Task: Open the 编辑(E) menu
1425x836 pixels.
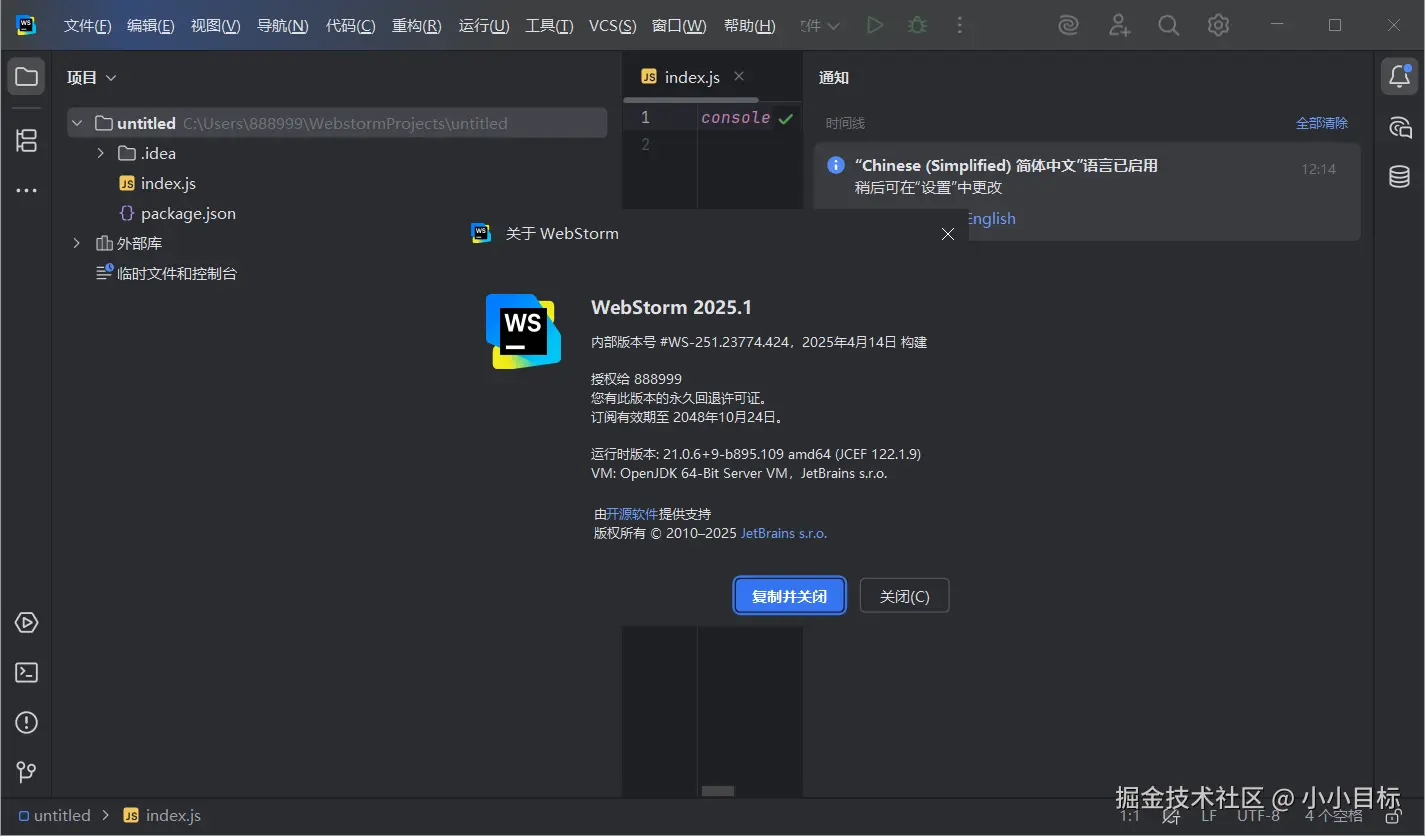Action: point(151,26)
